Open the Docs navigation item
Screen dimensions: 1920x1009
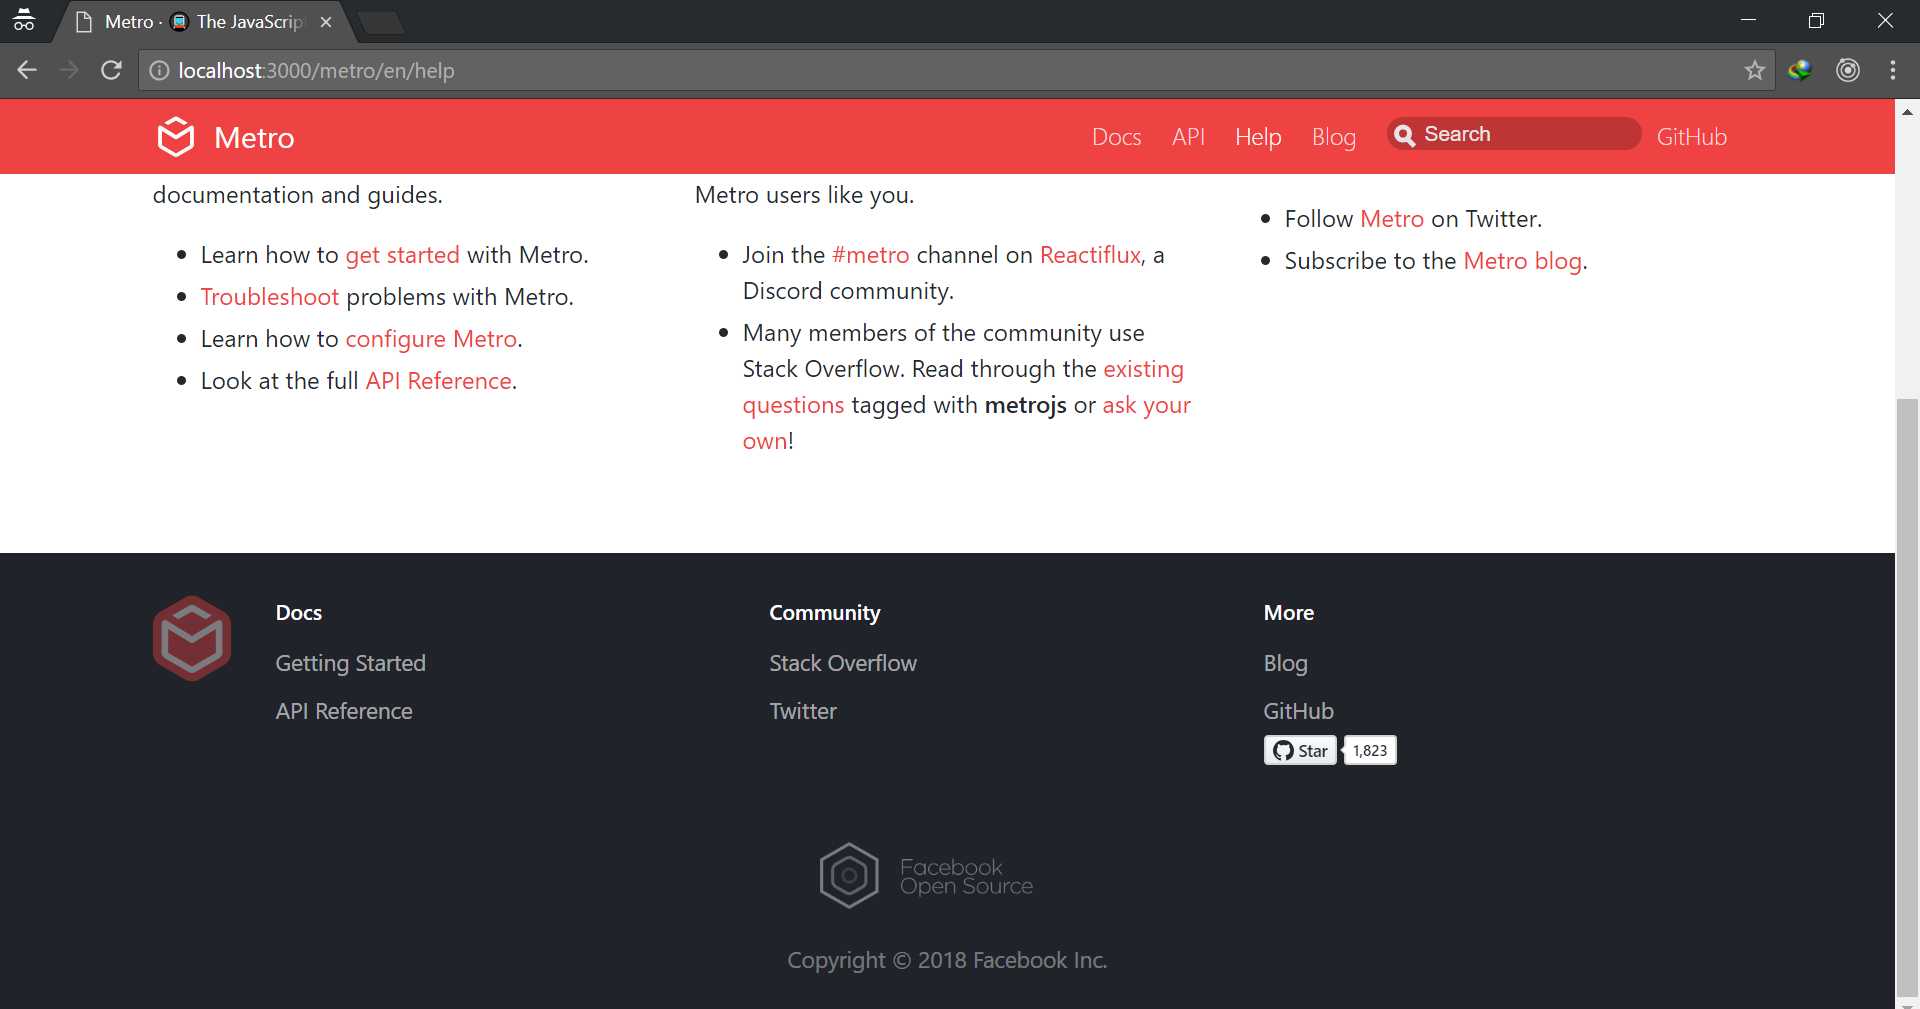point(1116,137)
